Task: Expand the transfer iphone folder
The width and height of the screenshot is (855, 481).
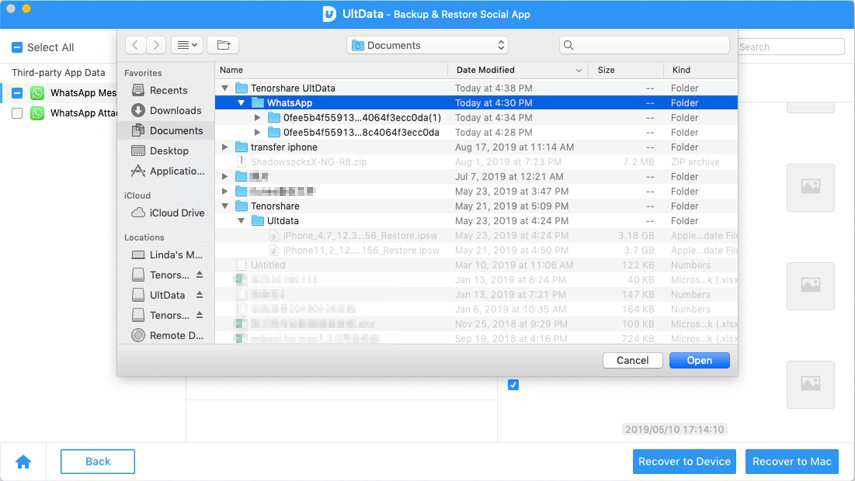Action: coord(225,147)
